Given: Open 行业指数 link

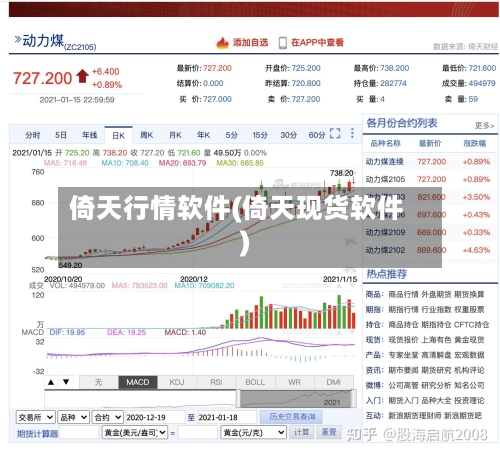Looking at the screenshot, I should click(436, 310).
